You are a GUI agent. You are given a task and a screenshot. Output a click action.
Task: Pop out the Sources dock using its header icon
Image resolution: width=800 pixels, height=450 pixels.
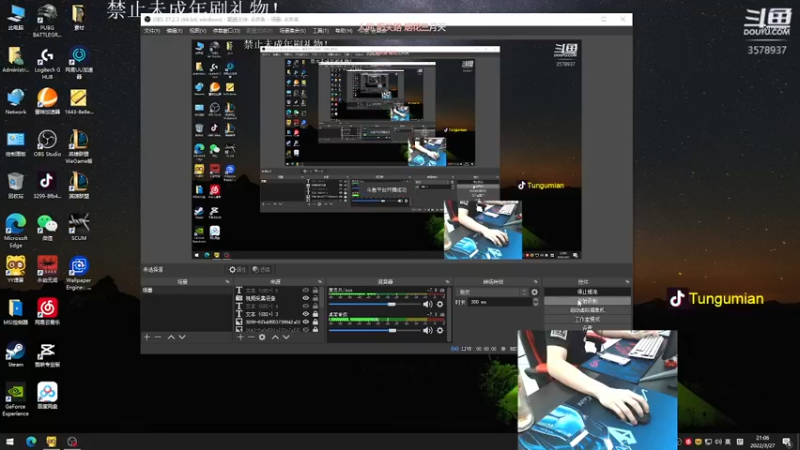[x=320, y=282]
